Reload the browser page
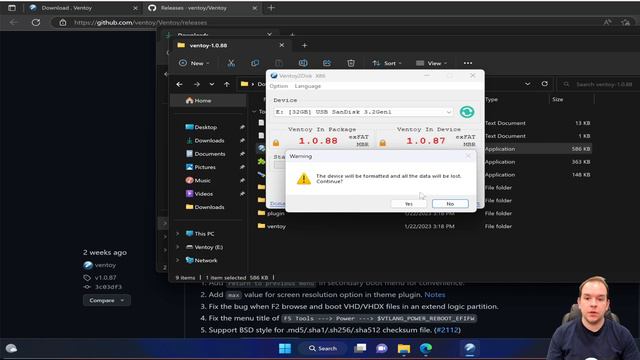Image resolution: width=640 pixels, height=360 pixels. click(x=36, y=22)
